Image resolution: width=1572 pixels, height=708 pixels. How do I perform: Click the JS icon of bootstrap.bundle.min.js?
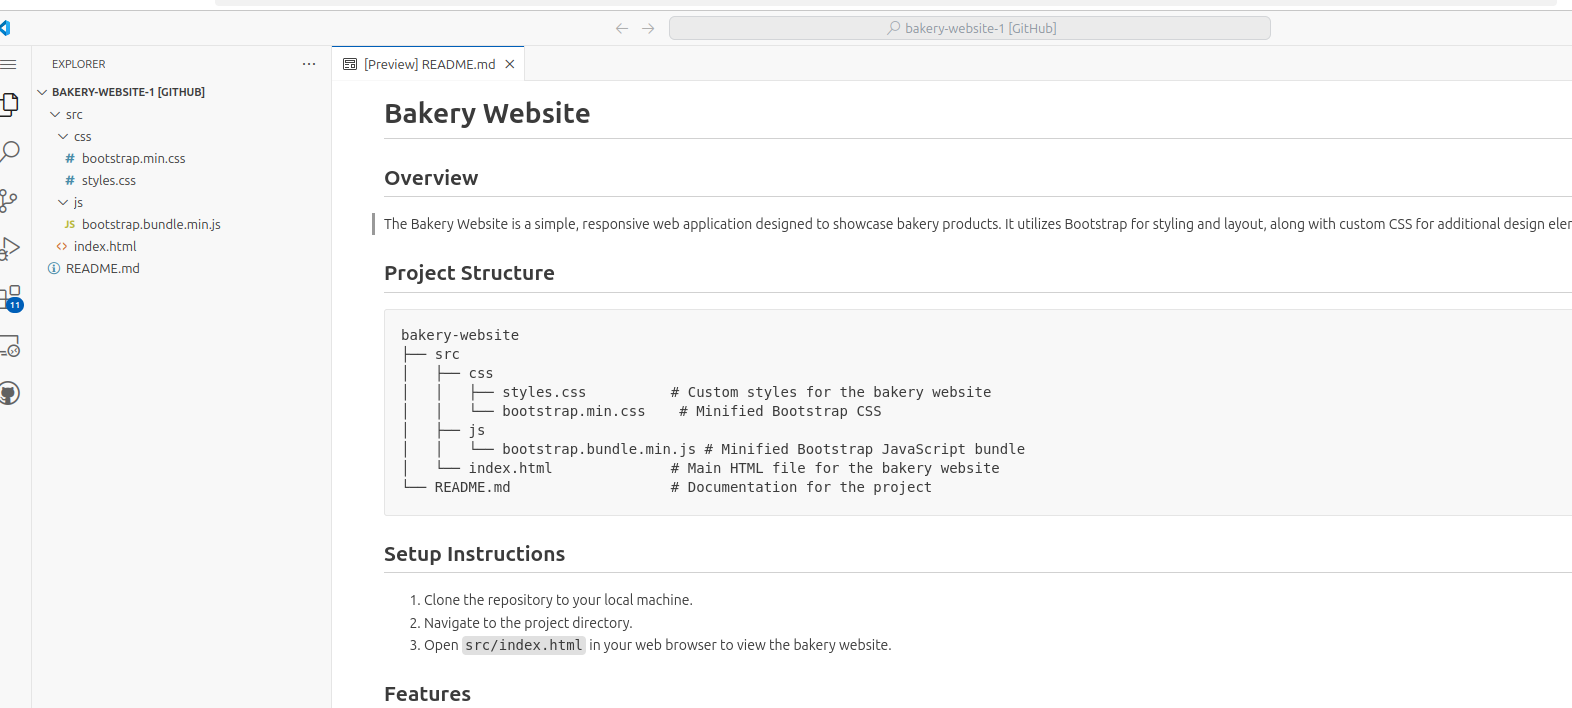click(x=70, y=225)
